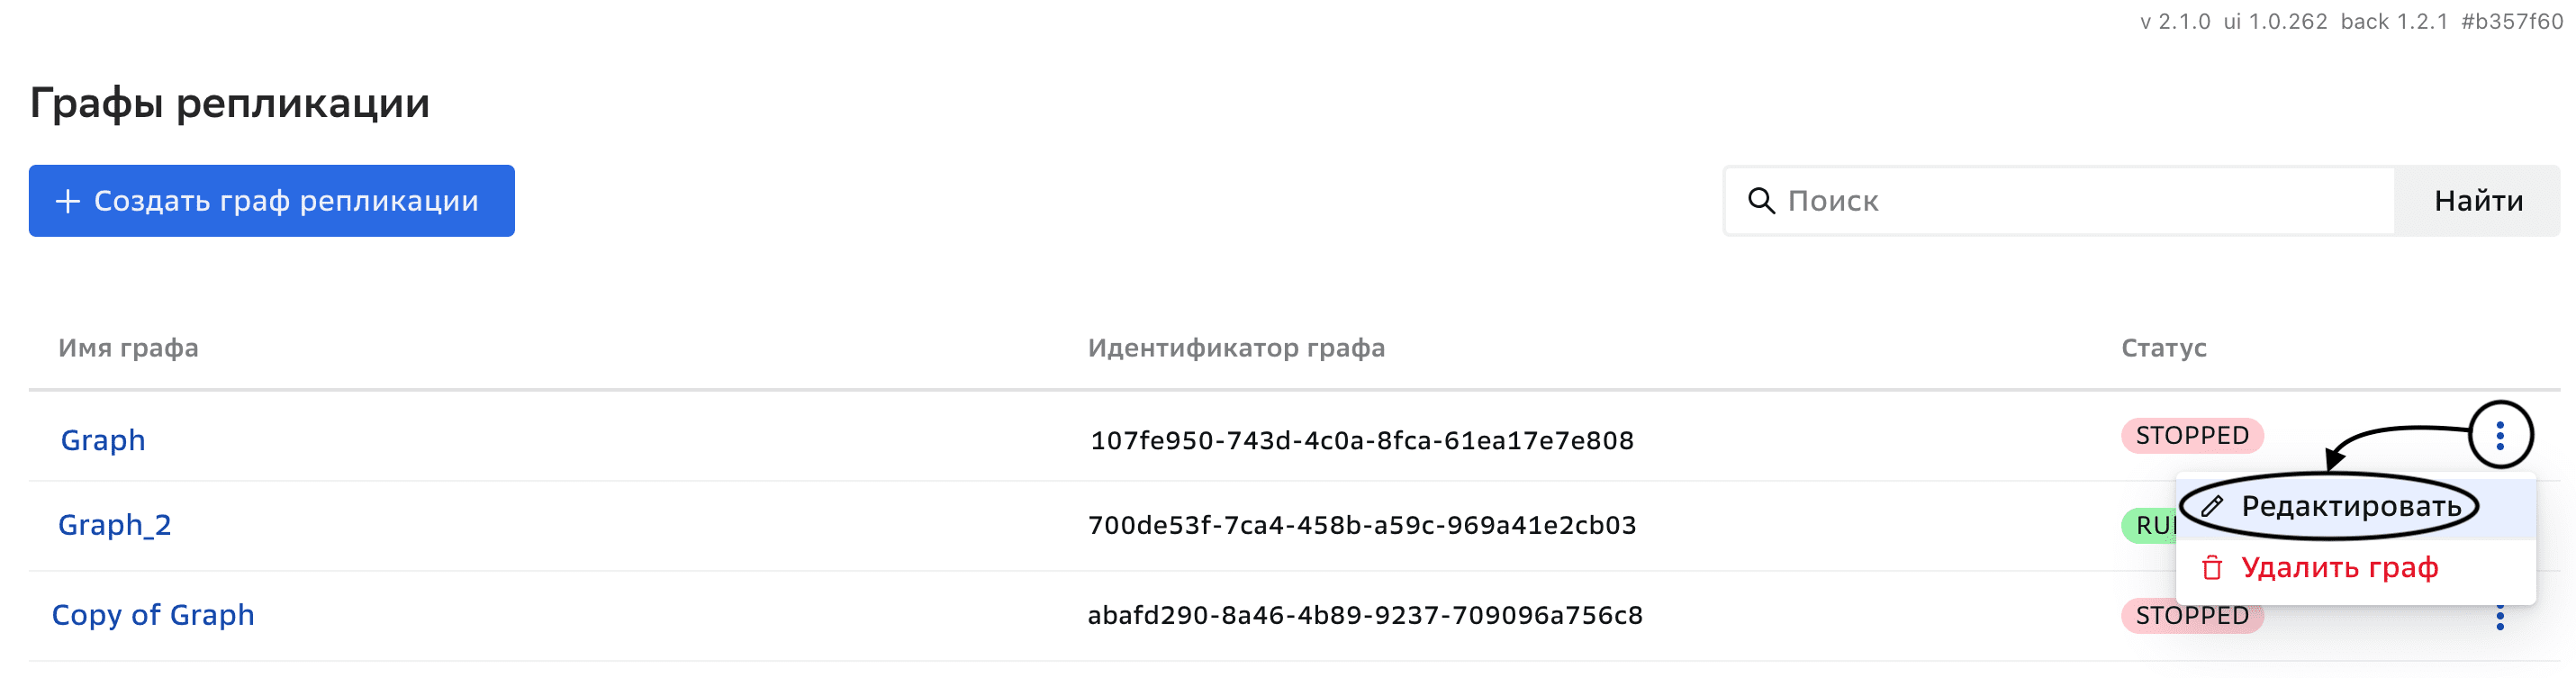Click the magnifier icon in search field
This screenshot has width=2576, height=678.
click(1760, 200)
